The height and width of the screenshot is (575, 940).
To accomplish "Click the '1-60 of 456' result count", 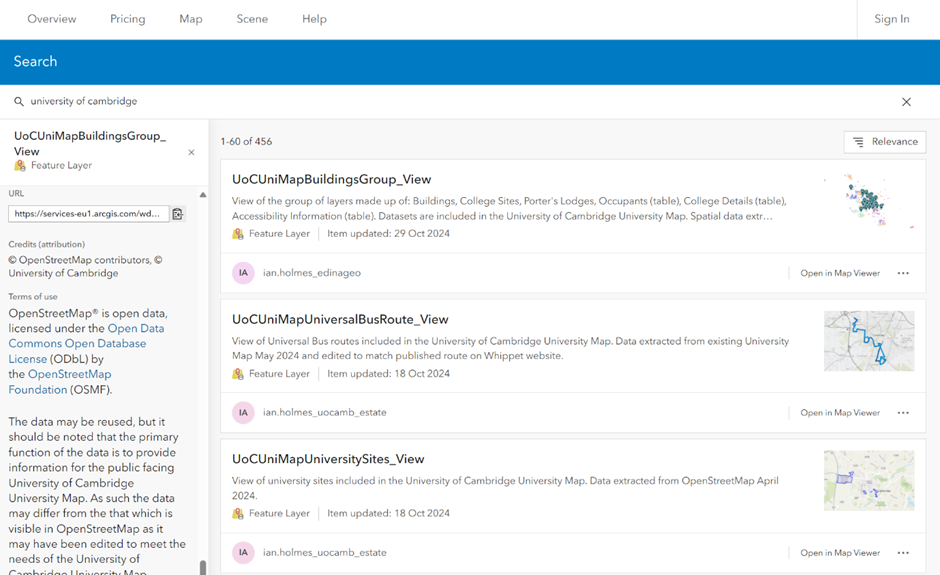I will (x=246, y=142).
